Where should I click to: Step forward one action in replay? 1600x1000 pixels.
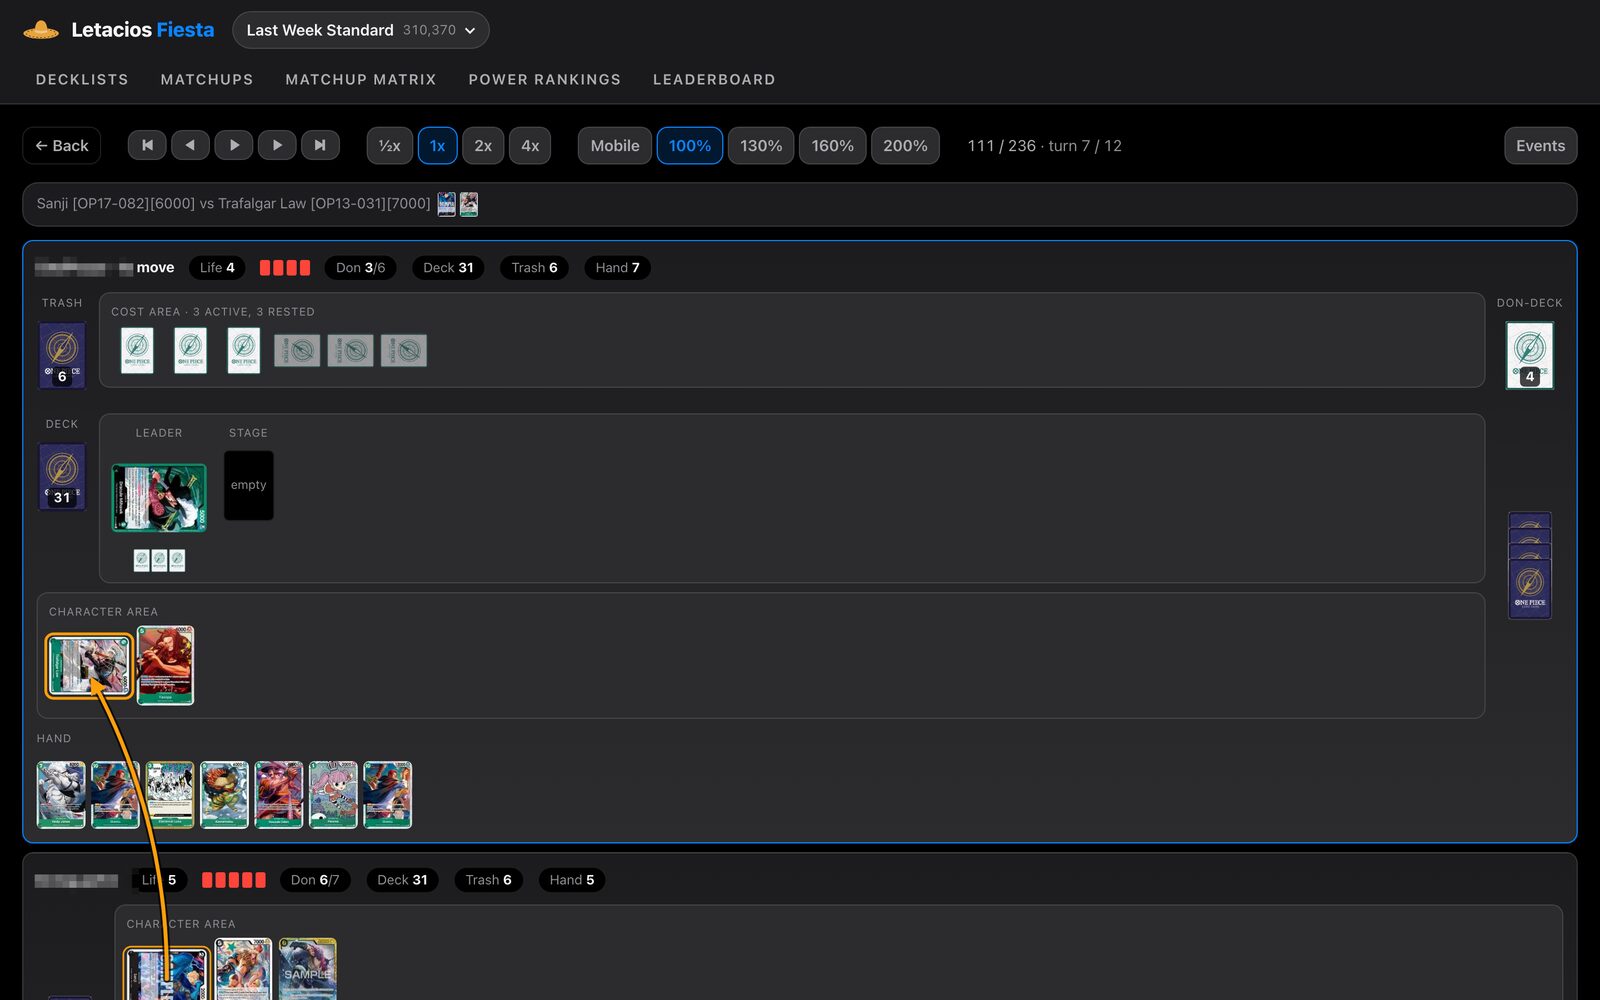[277, 145]
